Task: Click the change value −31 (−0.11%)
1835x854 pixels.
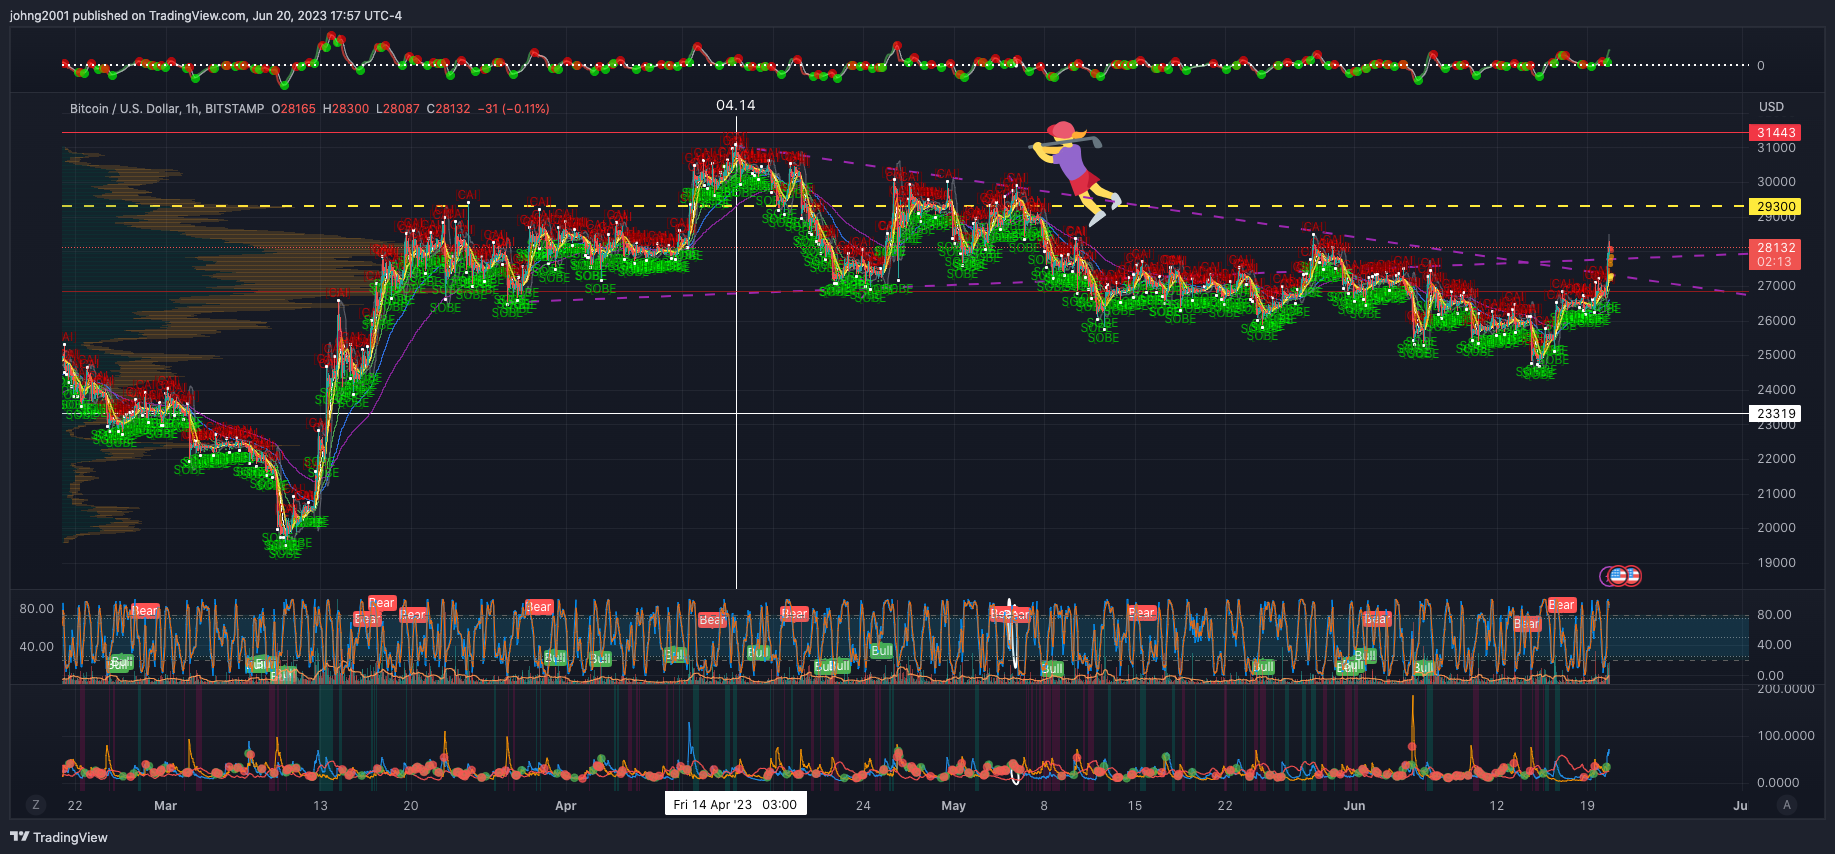Action: pyautogui.click(x=513, y=109)
